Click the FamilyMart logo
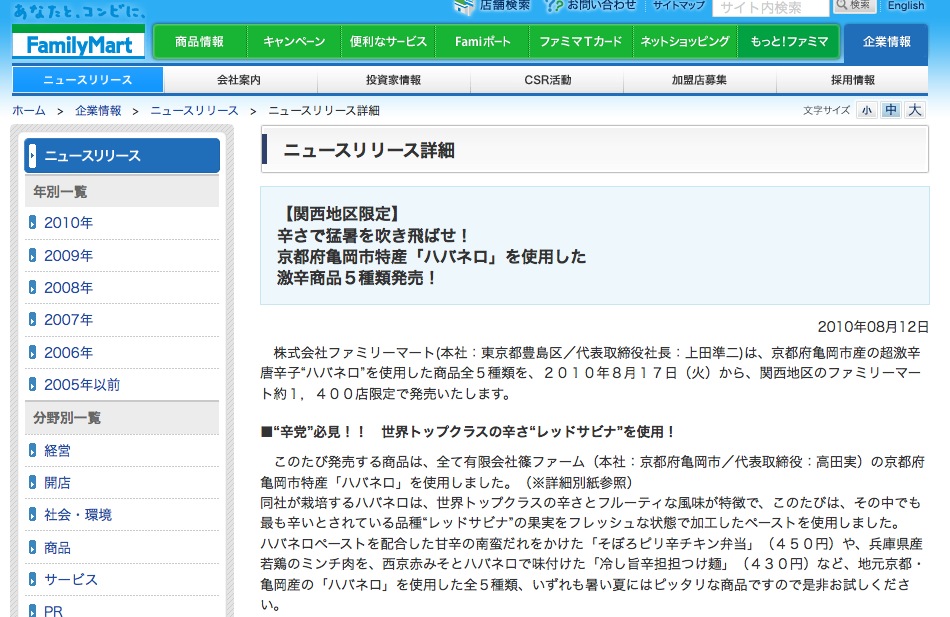Image resolution: width=950 pixels, height=617 pixels. click(78, 44)
